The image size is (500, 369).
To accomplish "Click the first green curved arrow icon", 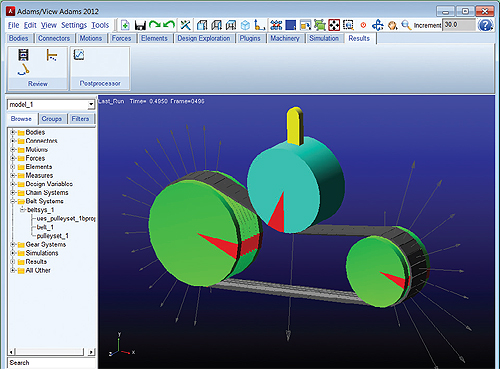I will [155, 25].
